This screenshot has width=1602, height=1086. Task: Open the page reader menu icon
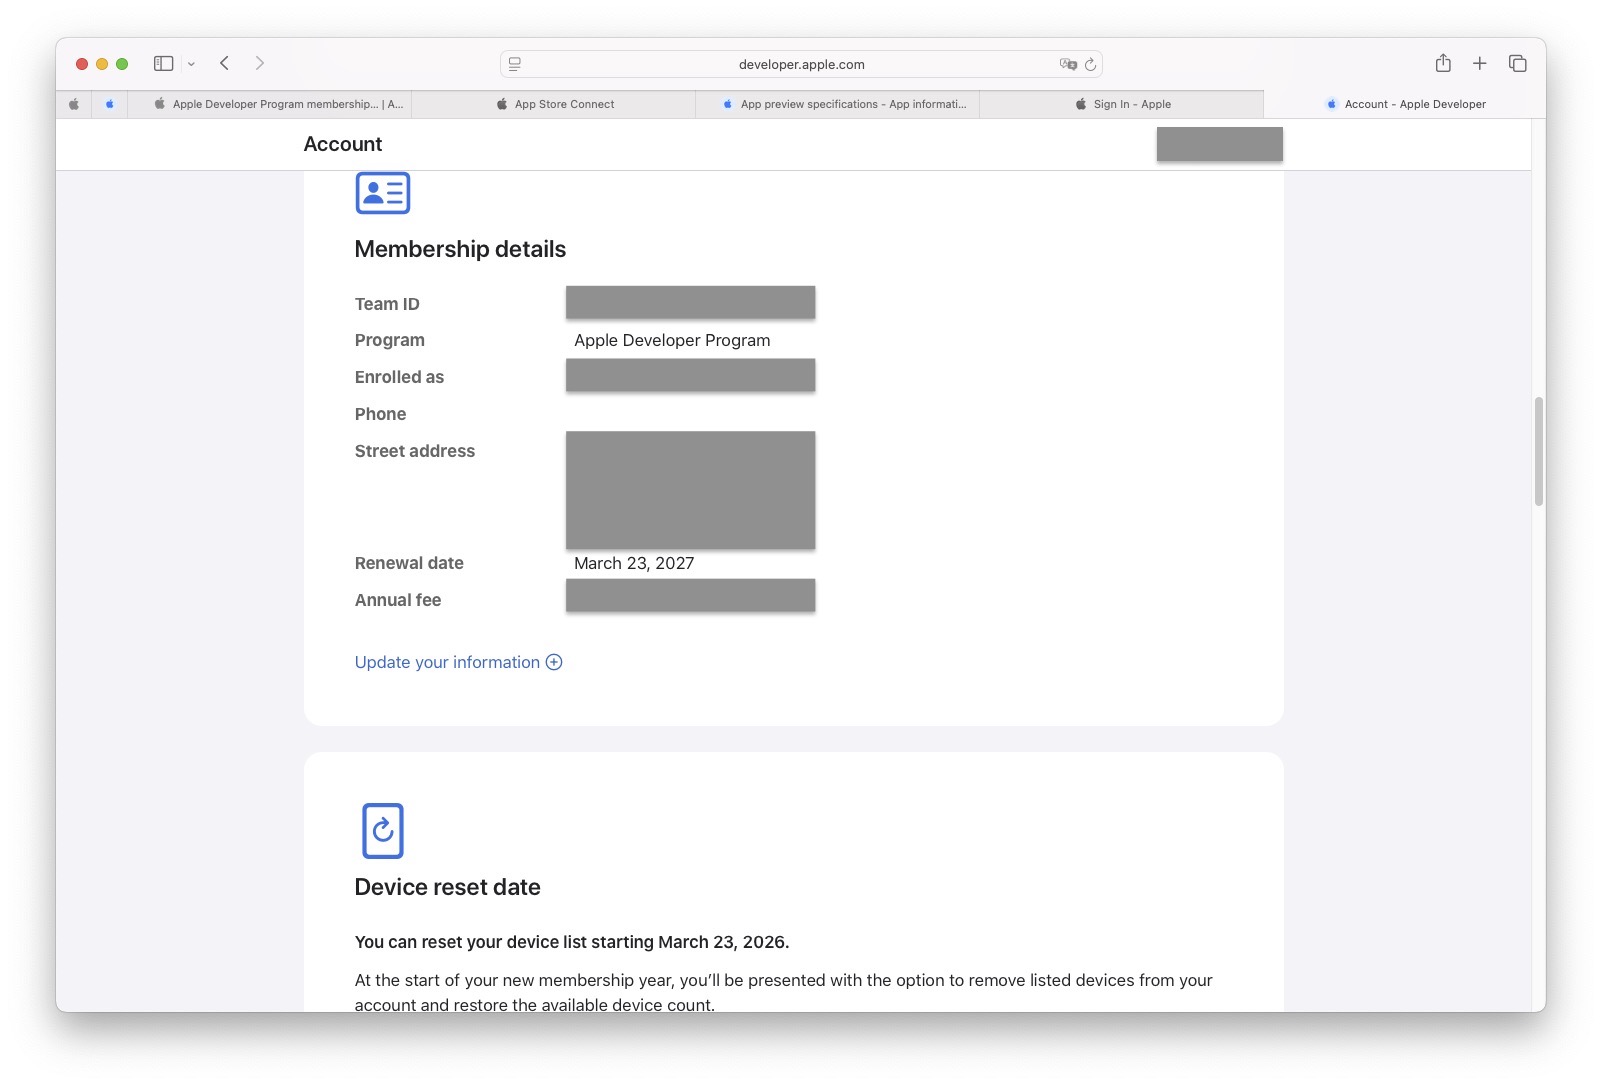click(515, 64)
